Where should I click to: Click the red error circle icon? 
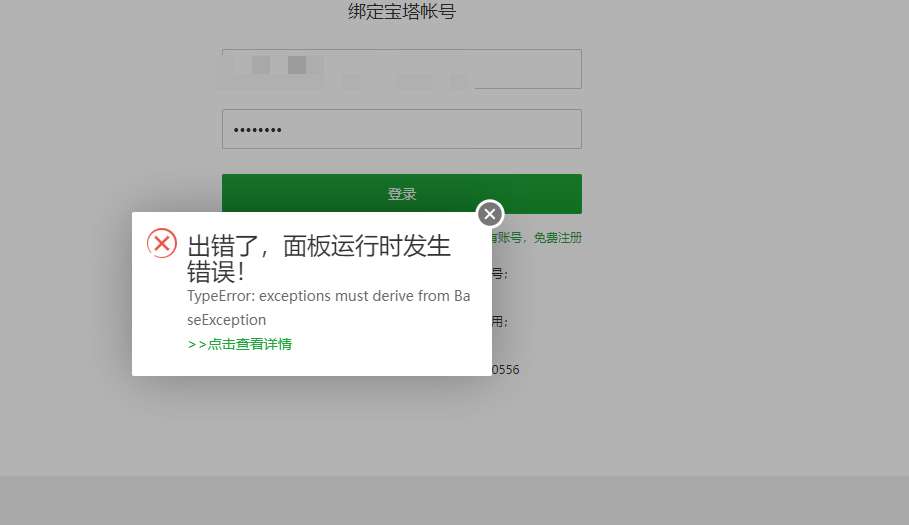point(162,243)
